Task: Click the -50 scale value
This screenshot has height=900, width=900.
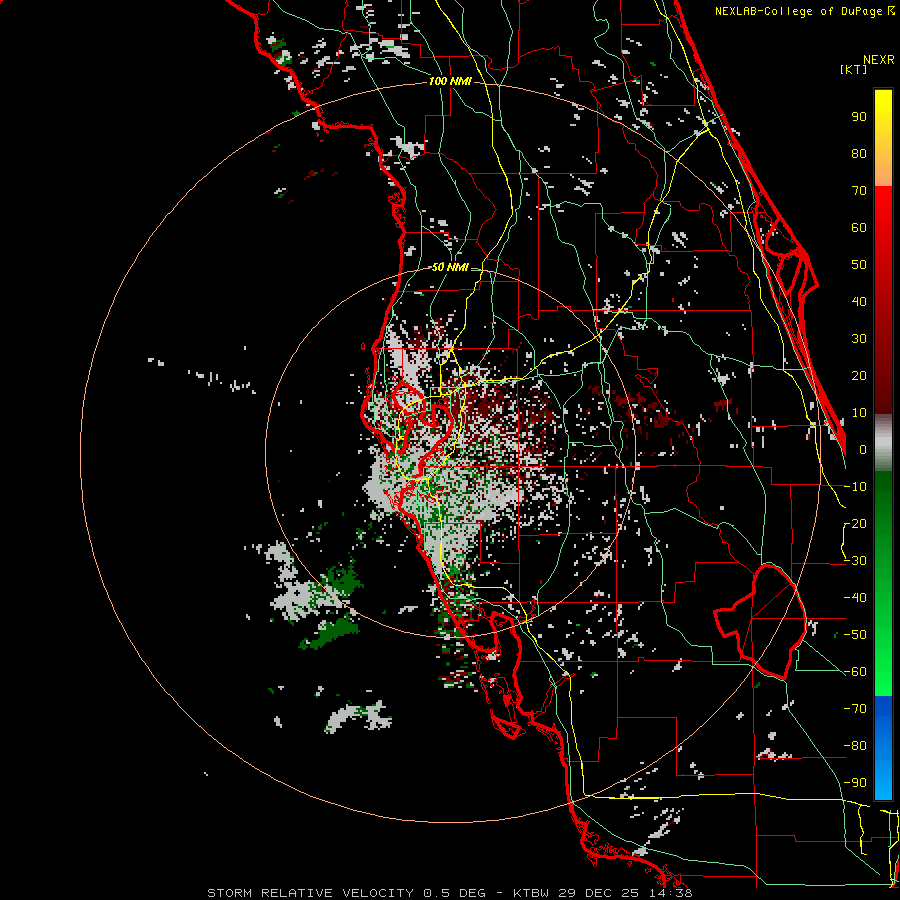Action: coord(855,635)
